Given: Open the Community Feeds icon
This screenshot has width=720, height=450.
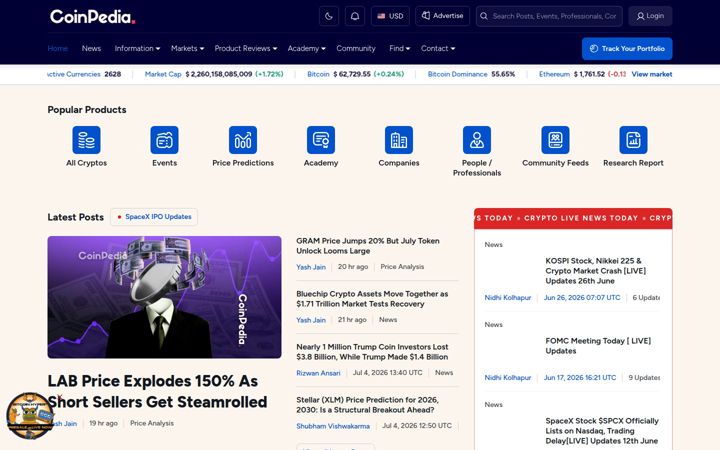Looking at the screenshot, I should click(555, 140).
